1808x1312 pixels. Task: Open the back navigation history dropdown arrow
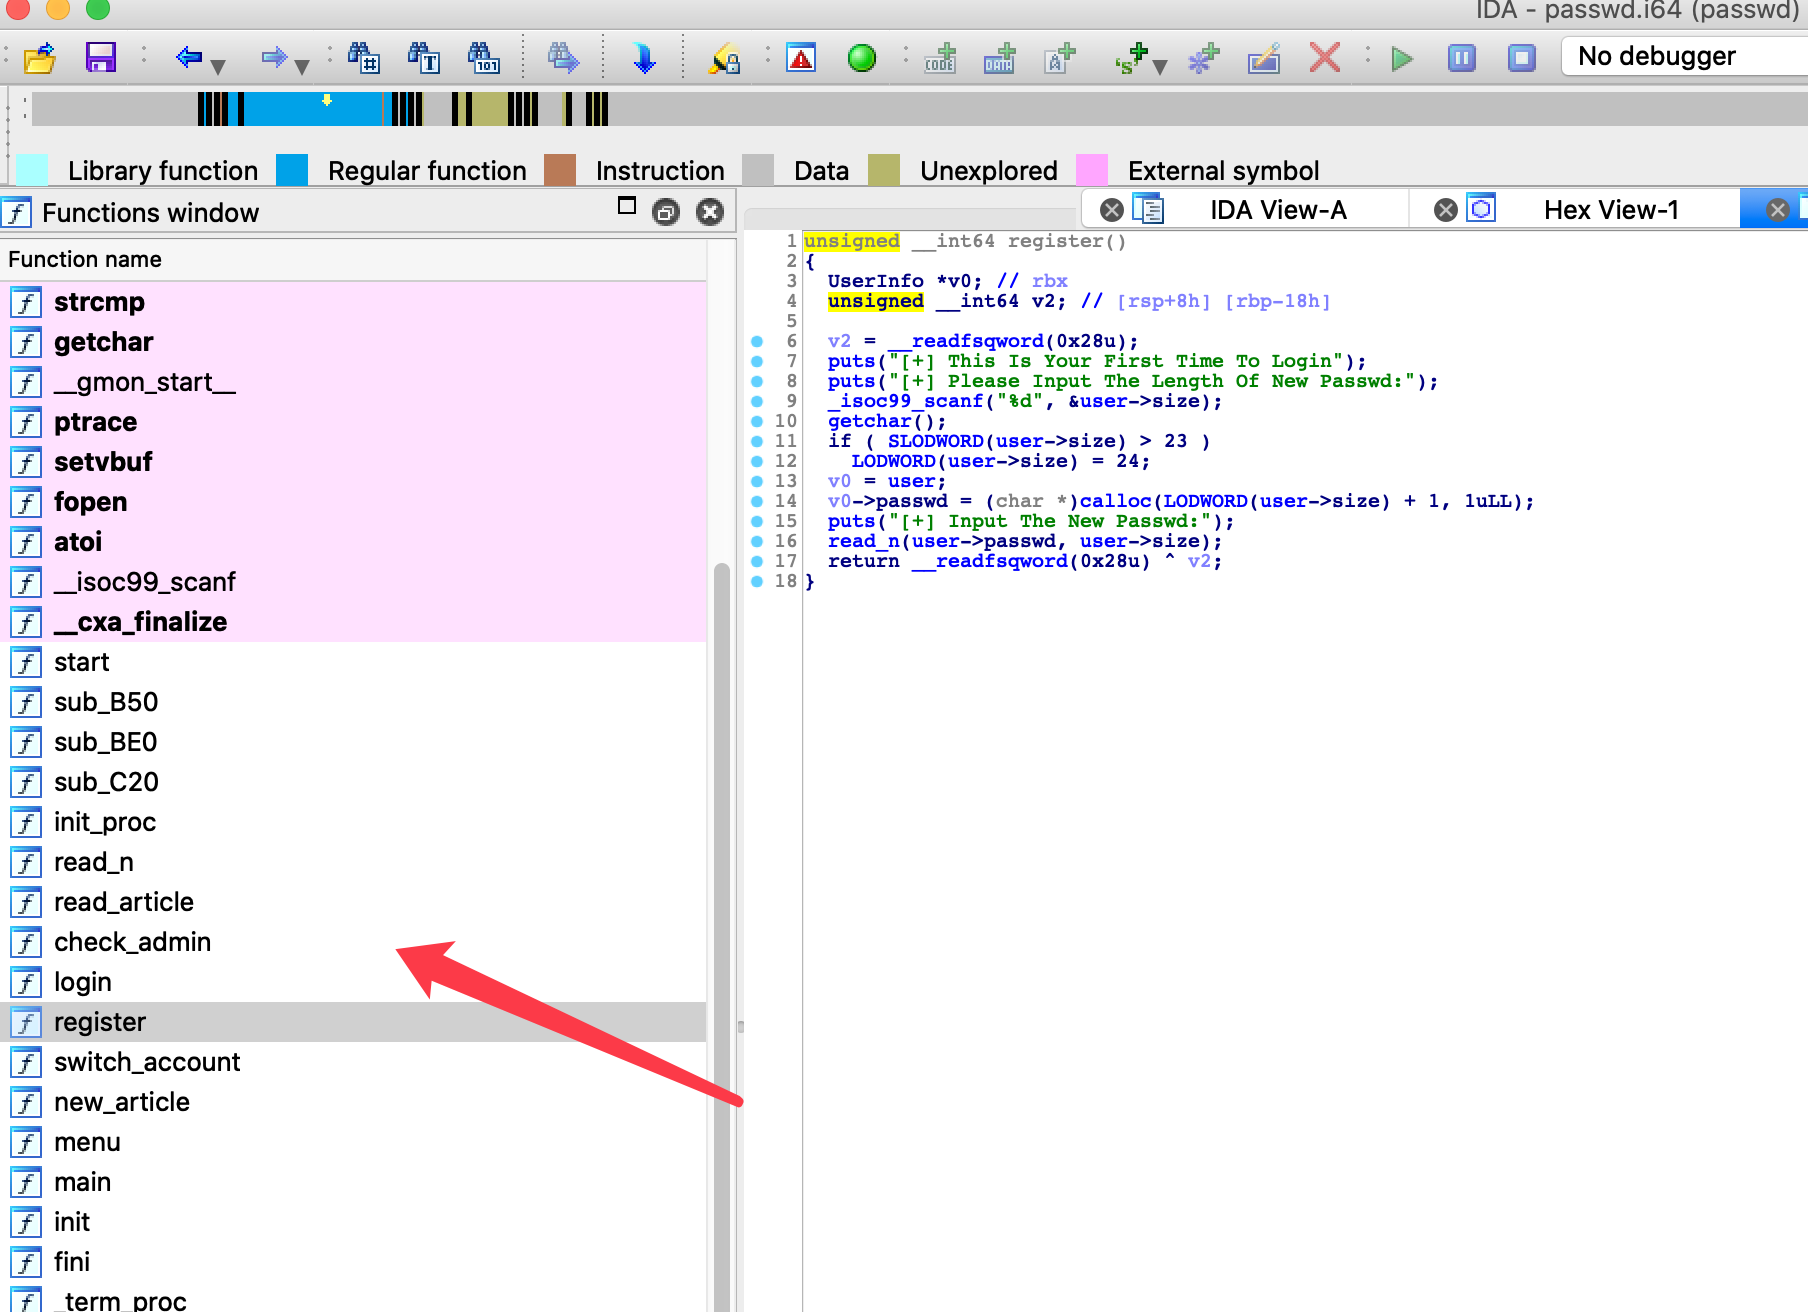pyautogui.click(x=218, y=67)
